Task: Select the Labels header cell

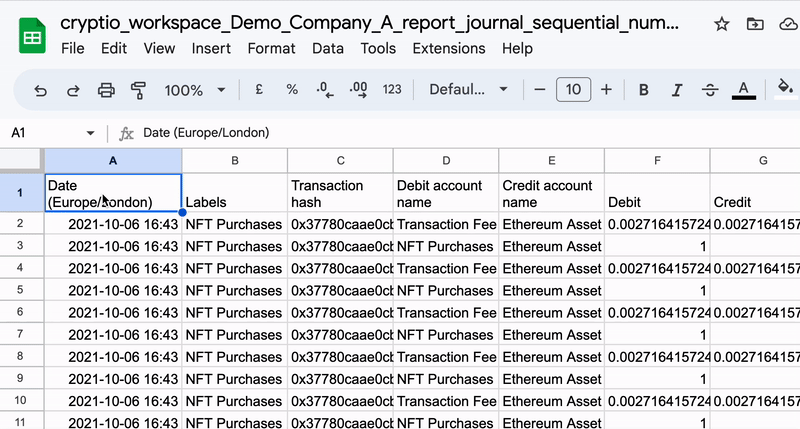Action: click(x=235, y=193)
